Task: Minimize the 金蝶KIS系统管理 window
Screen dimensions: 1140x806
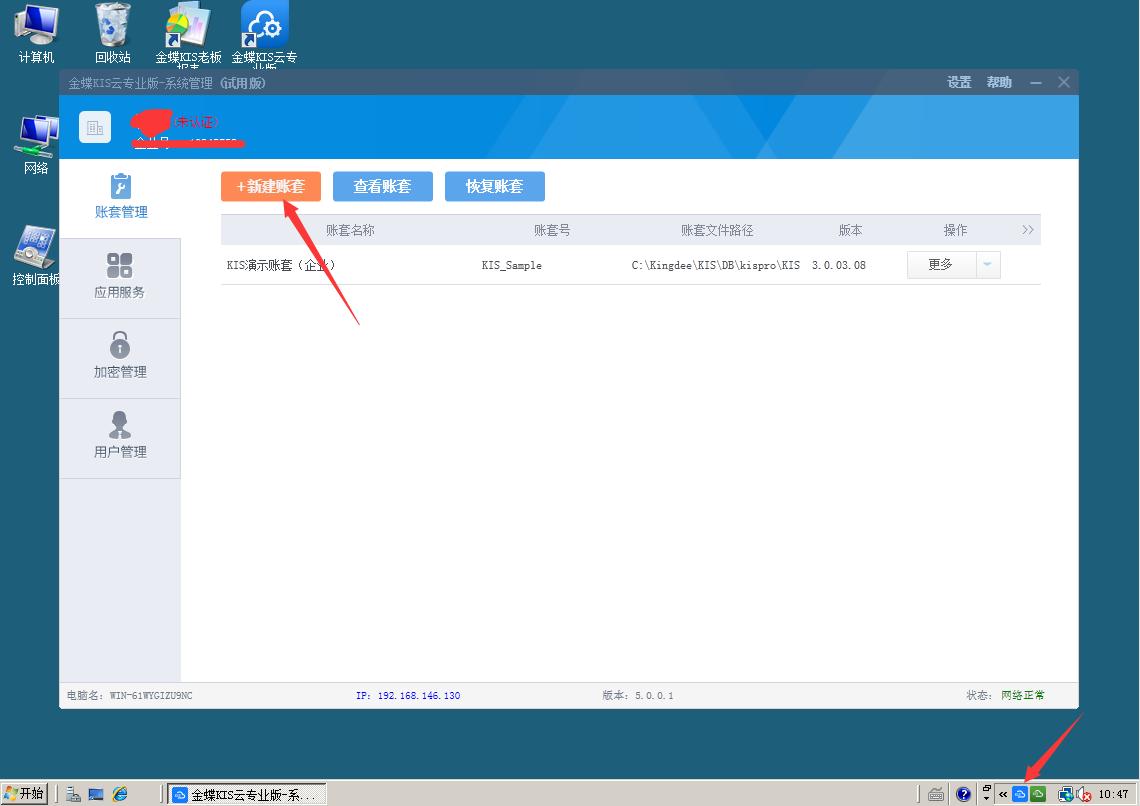Action: pyautogui.click(x=1035, y=83)
